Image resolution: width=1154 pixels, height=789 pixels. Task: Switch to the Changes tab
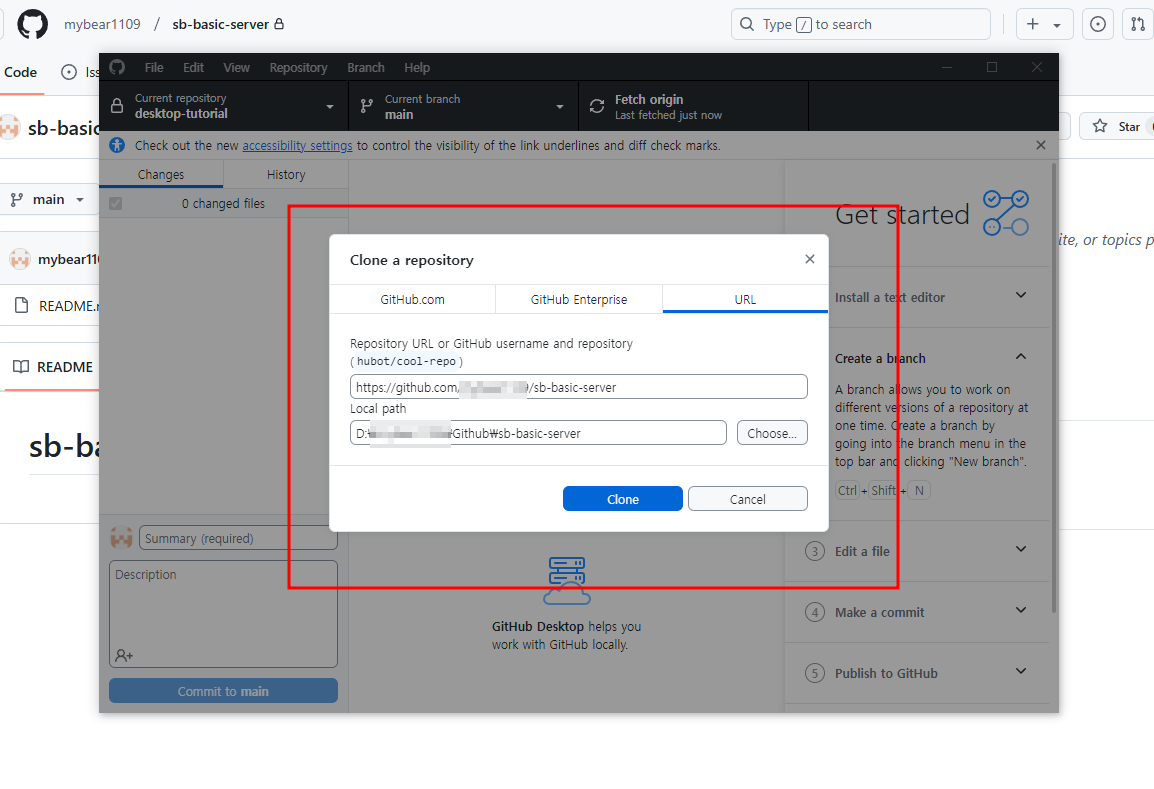160,174
